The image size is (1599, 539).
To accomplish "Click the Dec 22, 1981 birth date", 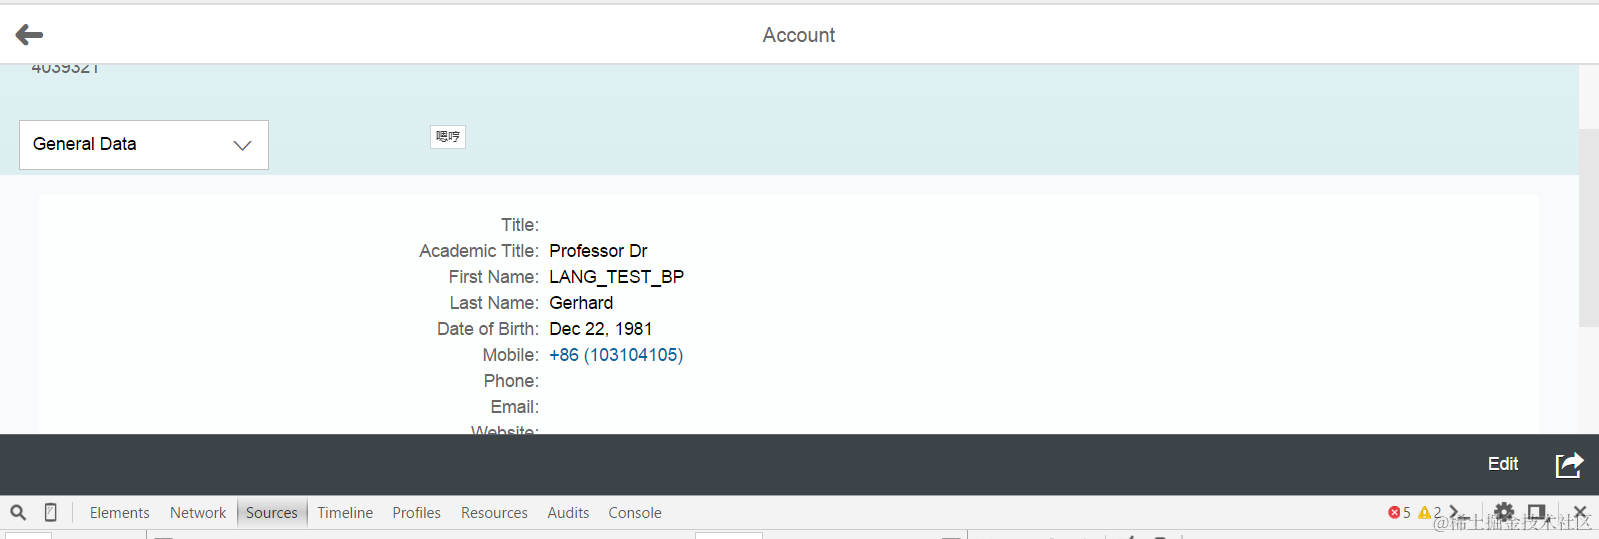I will 600,329.
